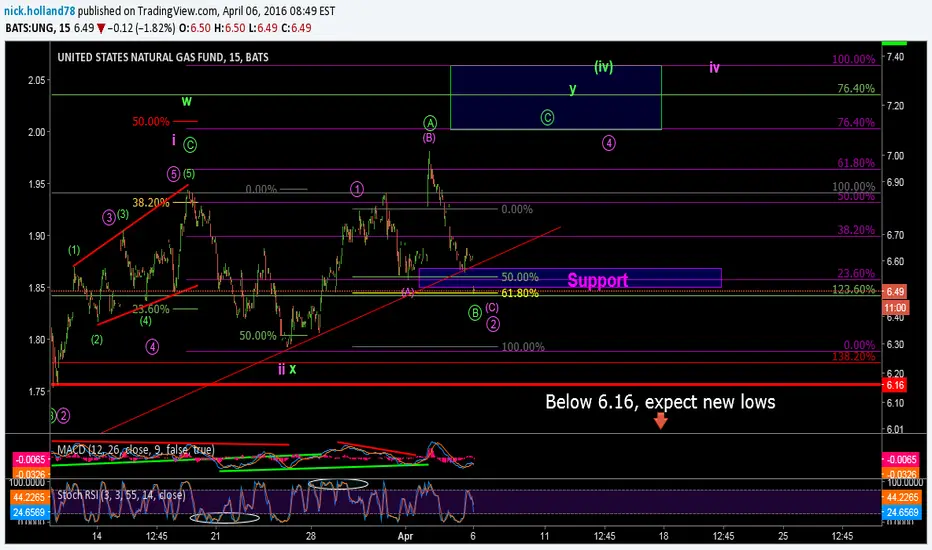Select the green (1) wave label

coord(74,250)
